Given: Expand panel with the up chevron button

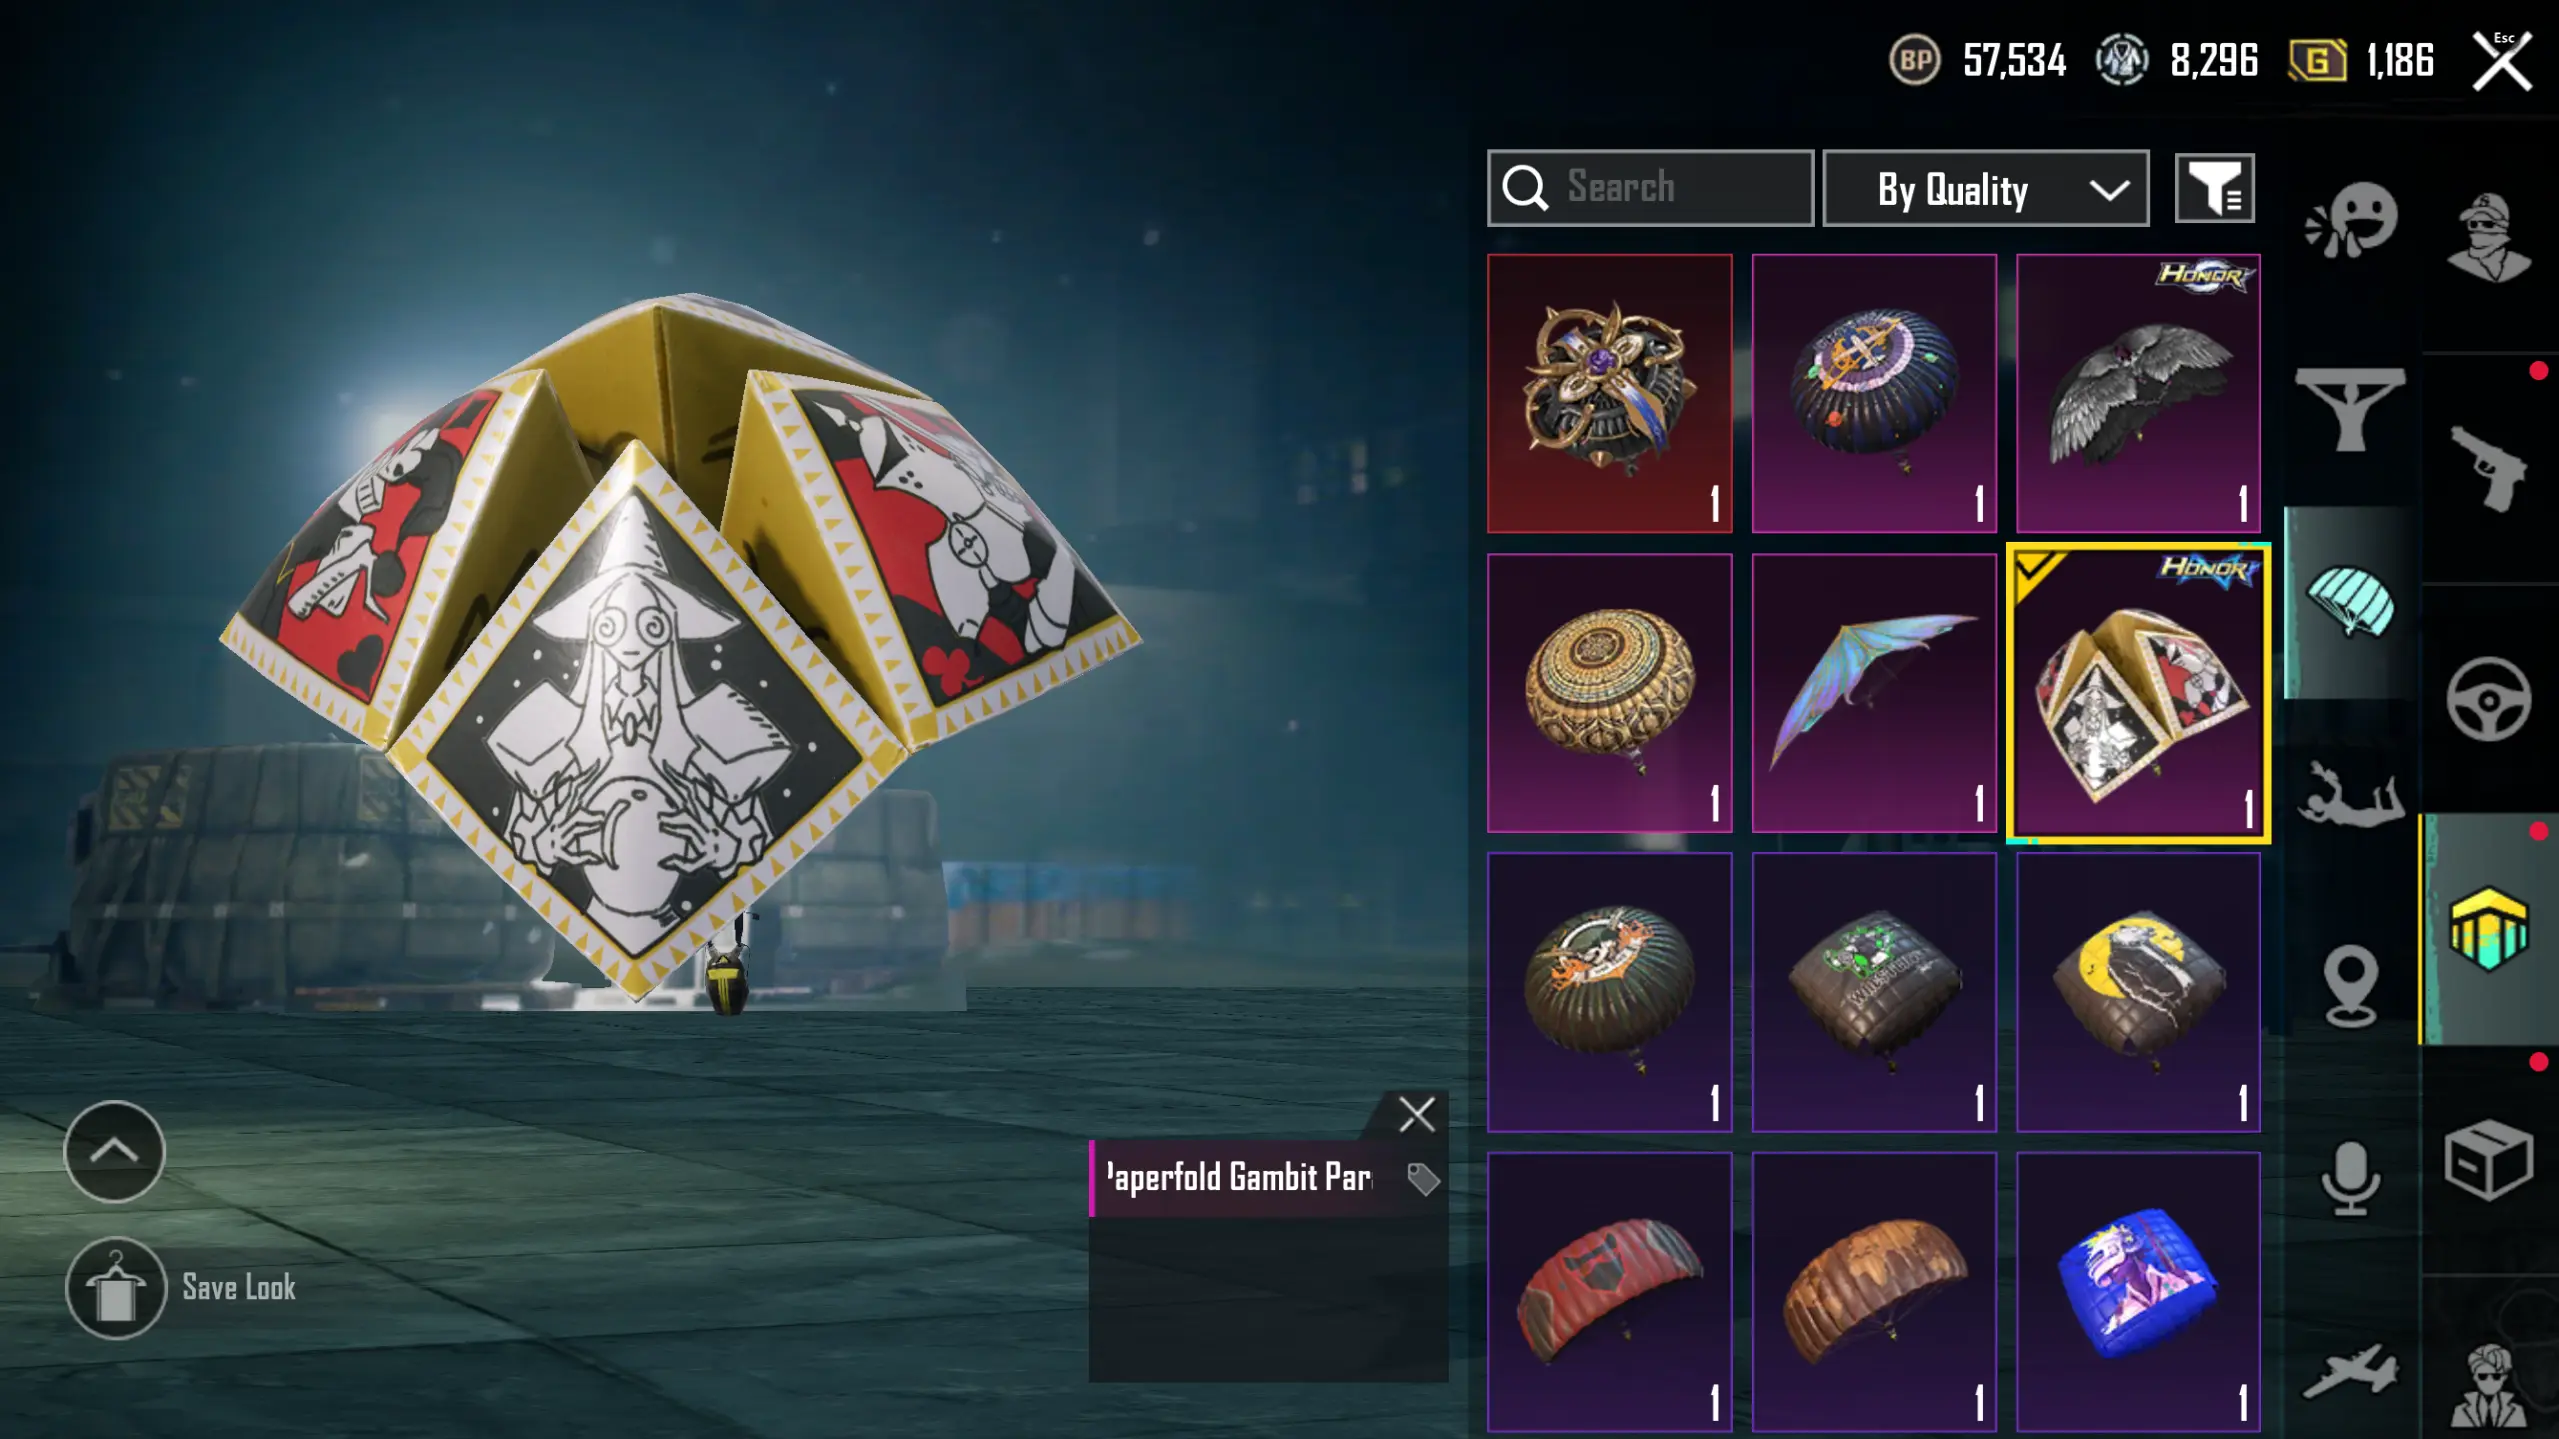Looking at the screenshot, I should (114, 1151).
